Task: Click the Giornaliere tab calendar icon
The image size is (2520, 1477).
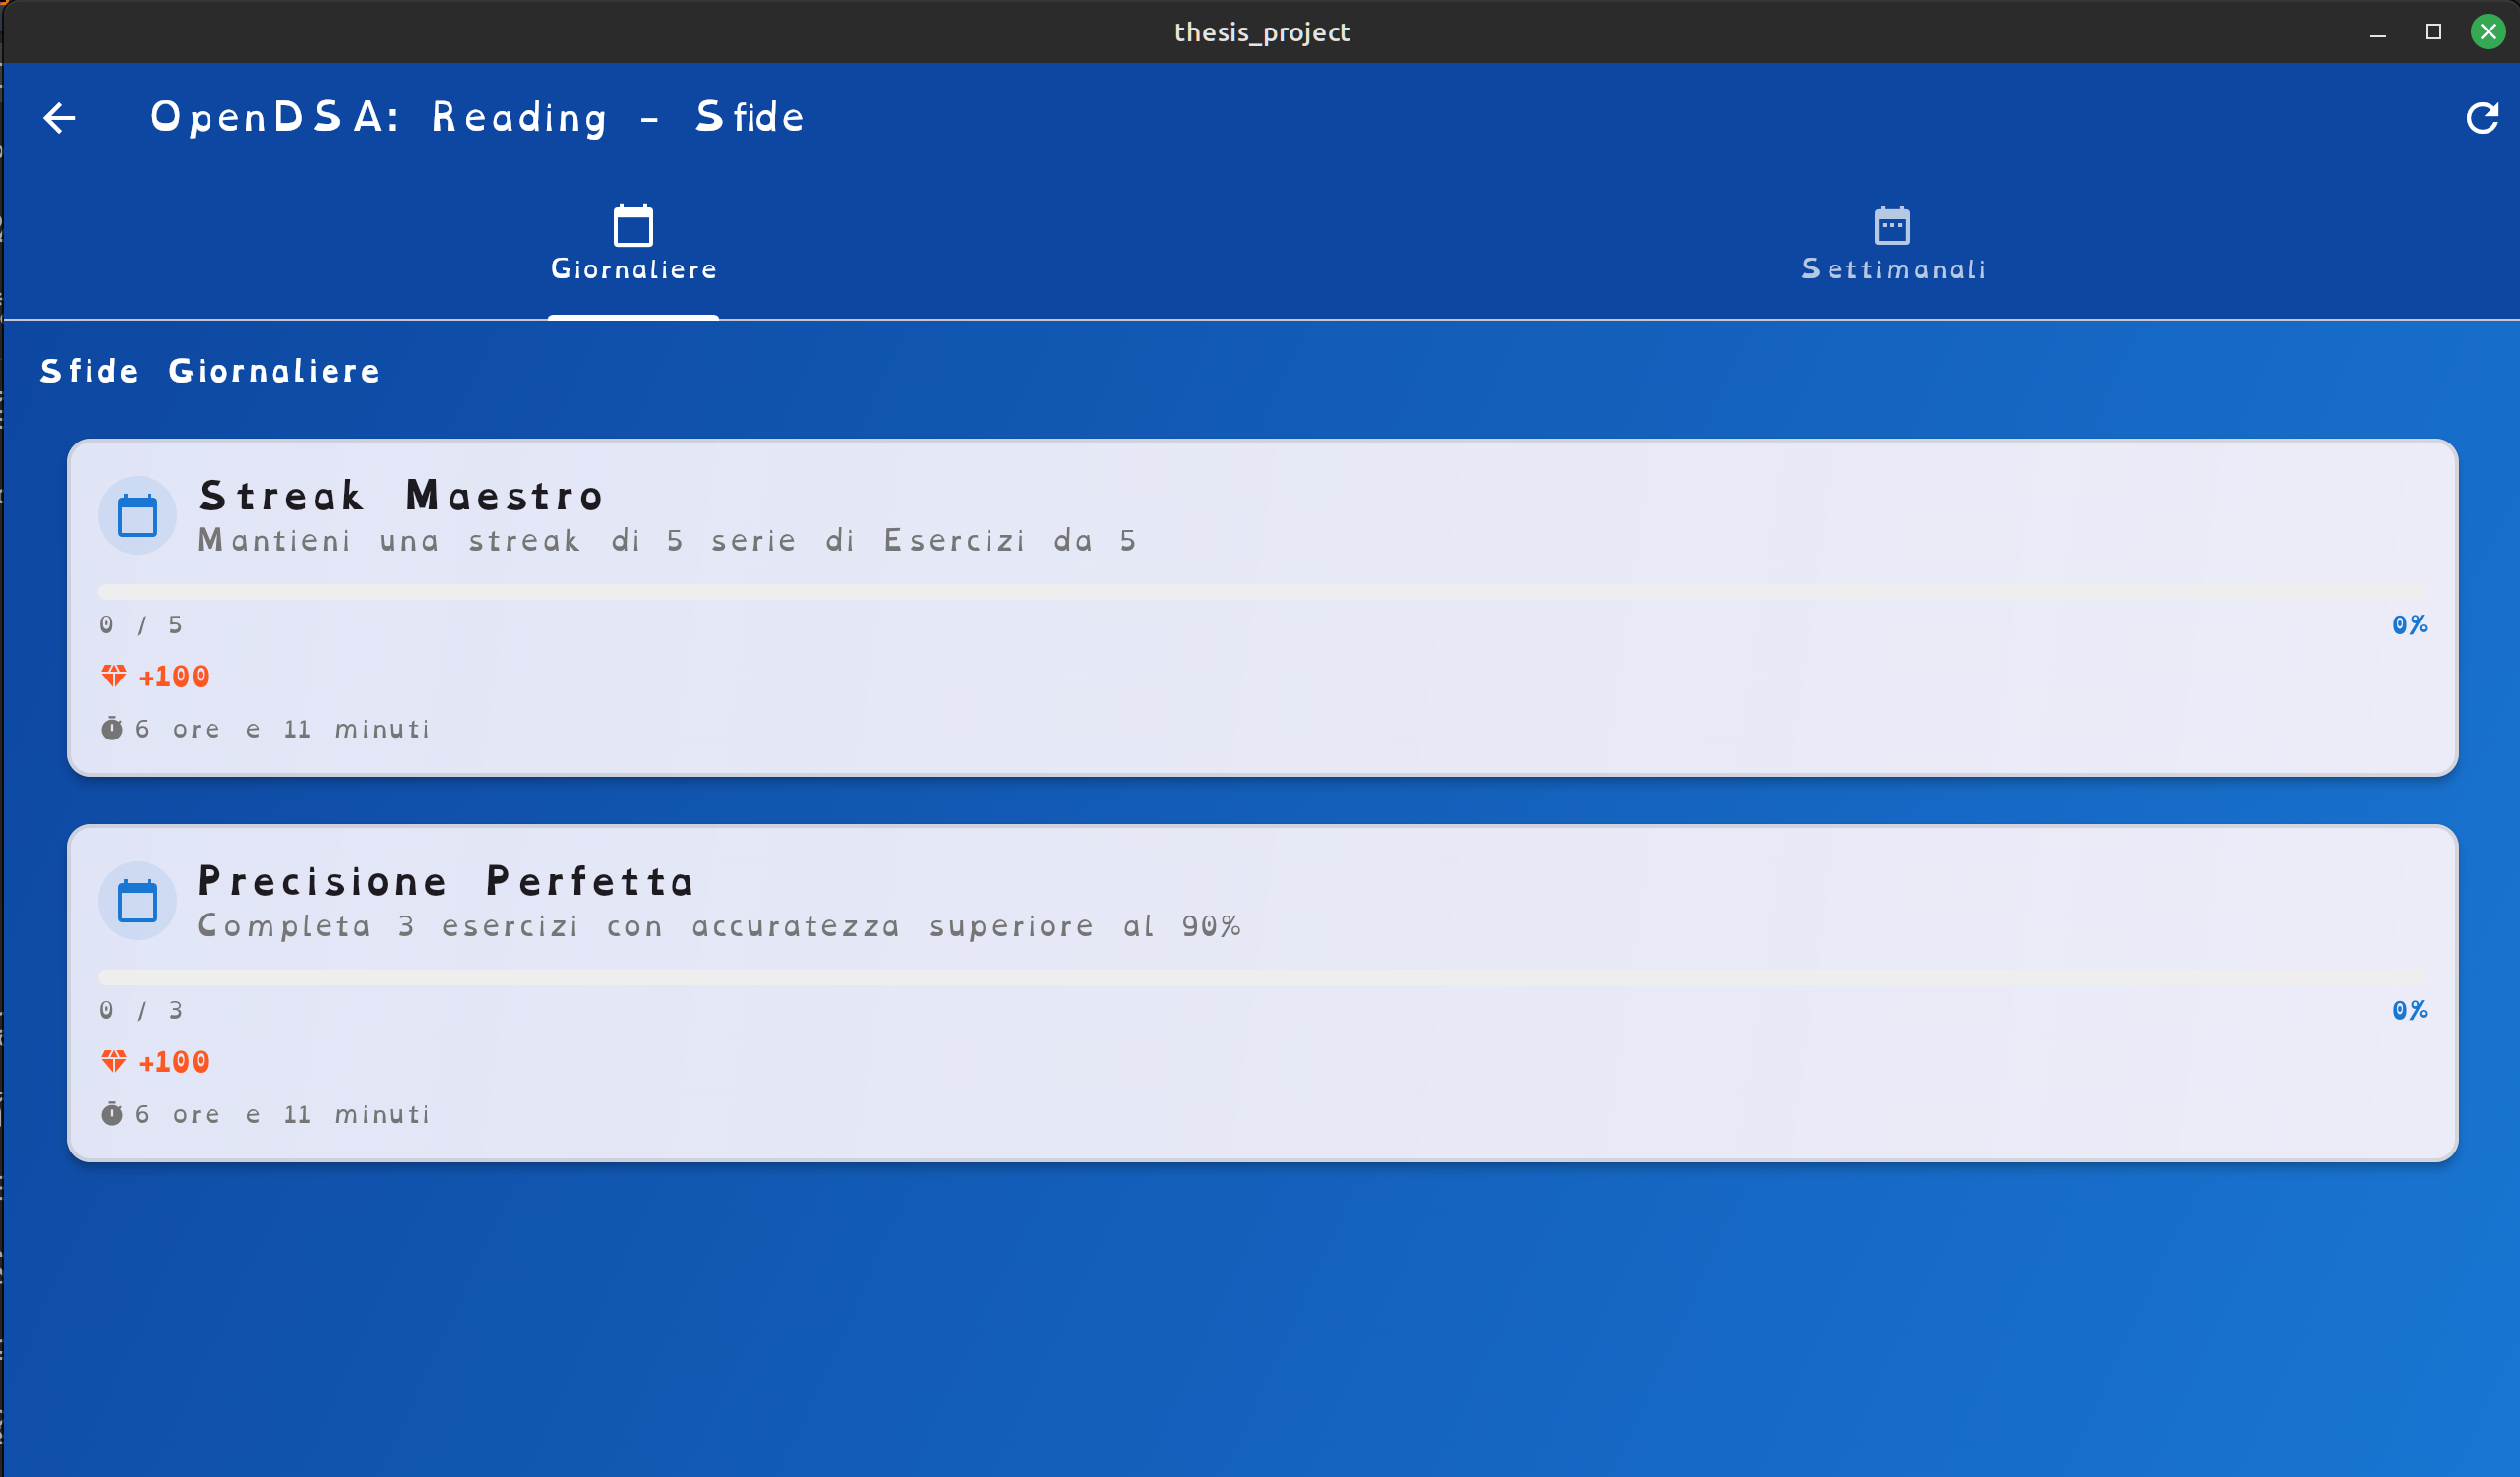Action: [633, 225]
